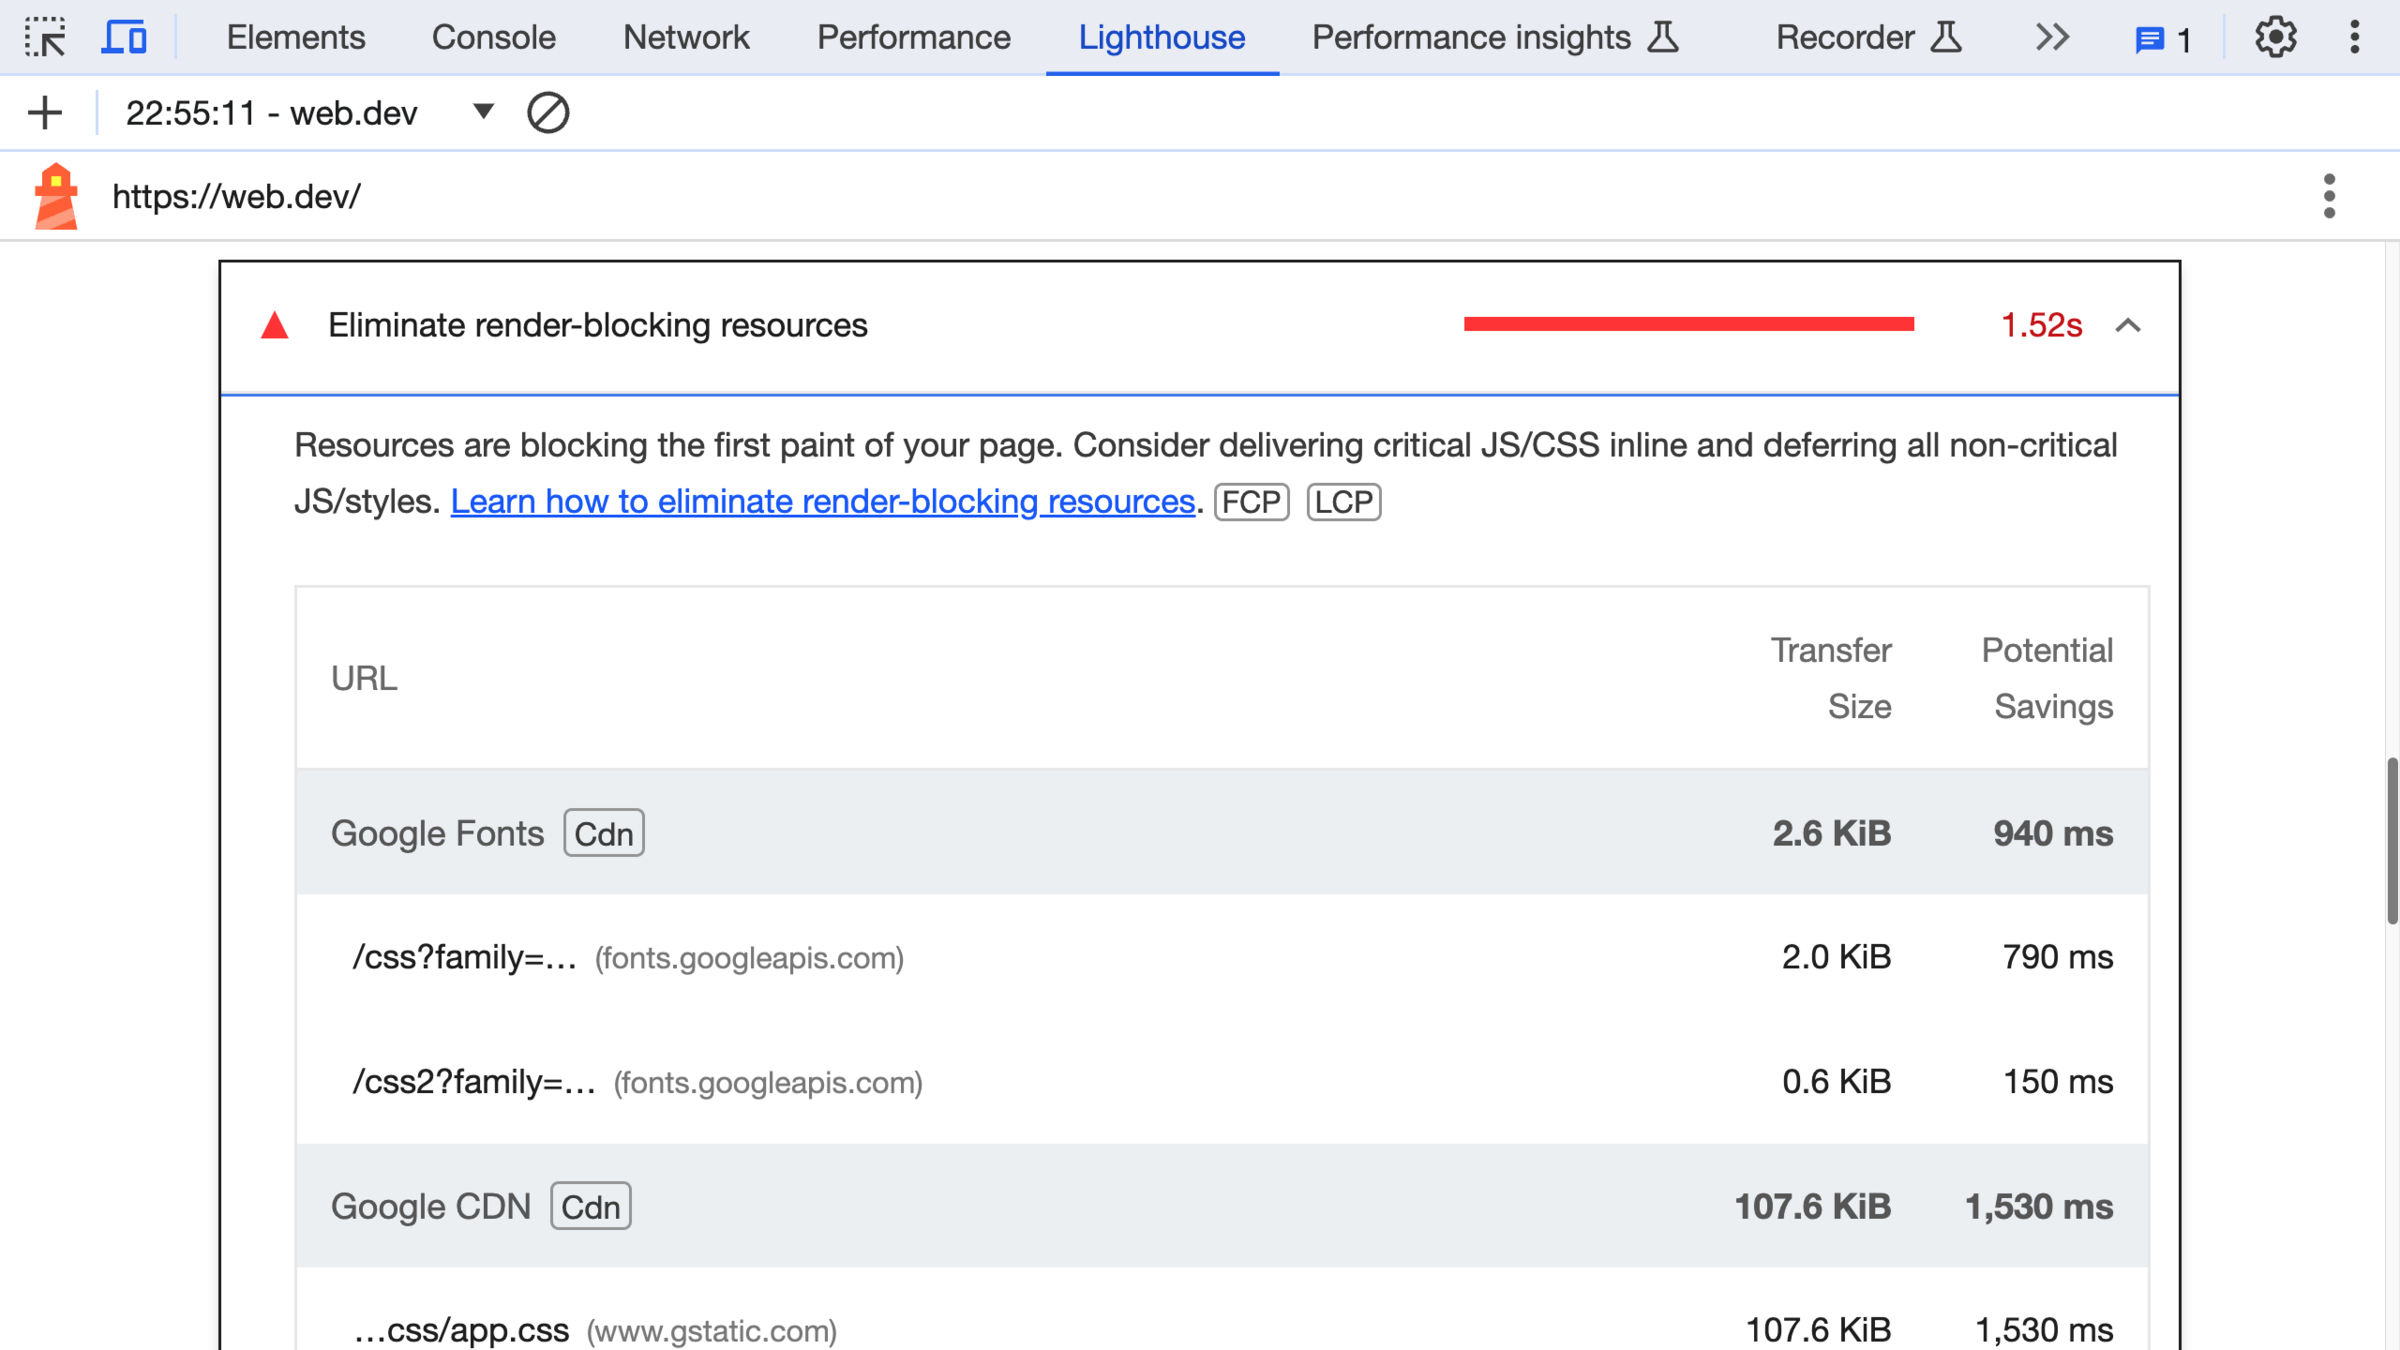Open the Lighthouse report tools menu

click(2329, 196)
